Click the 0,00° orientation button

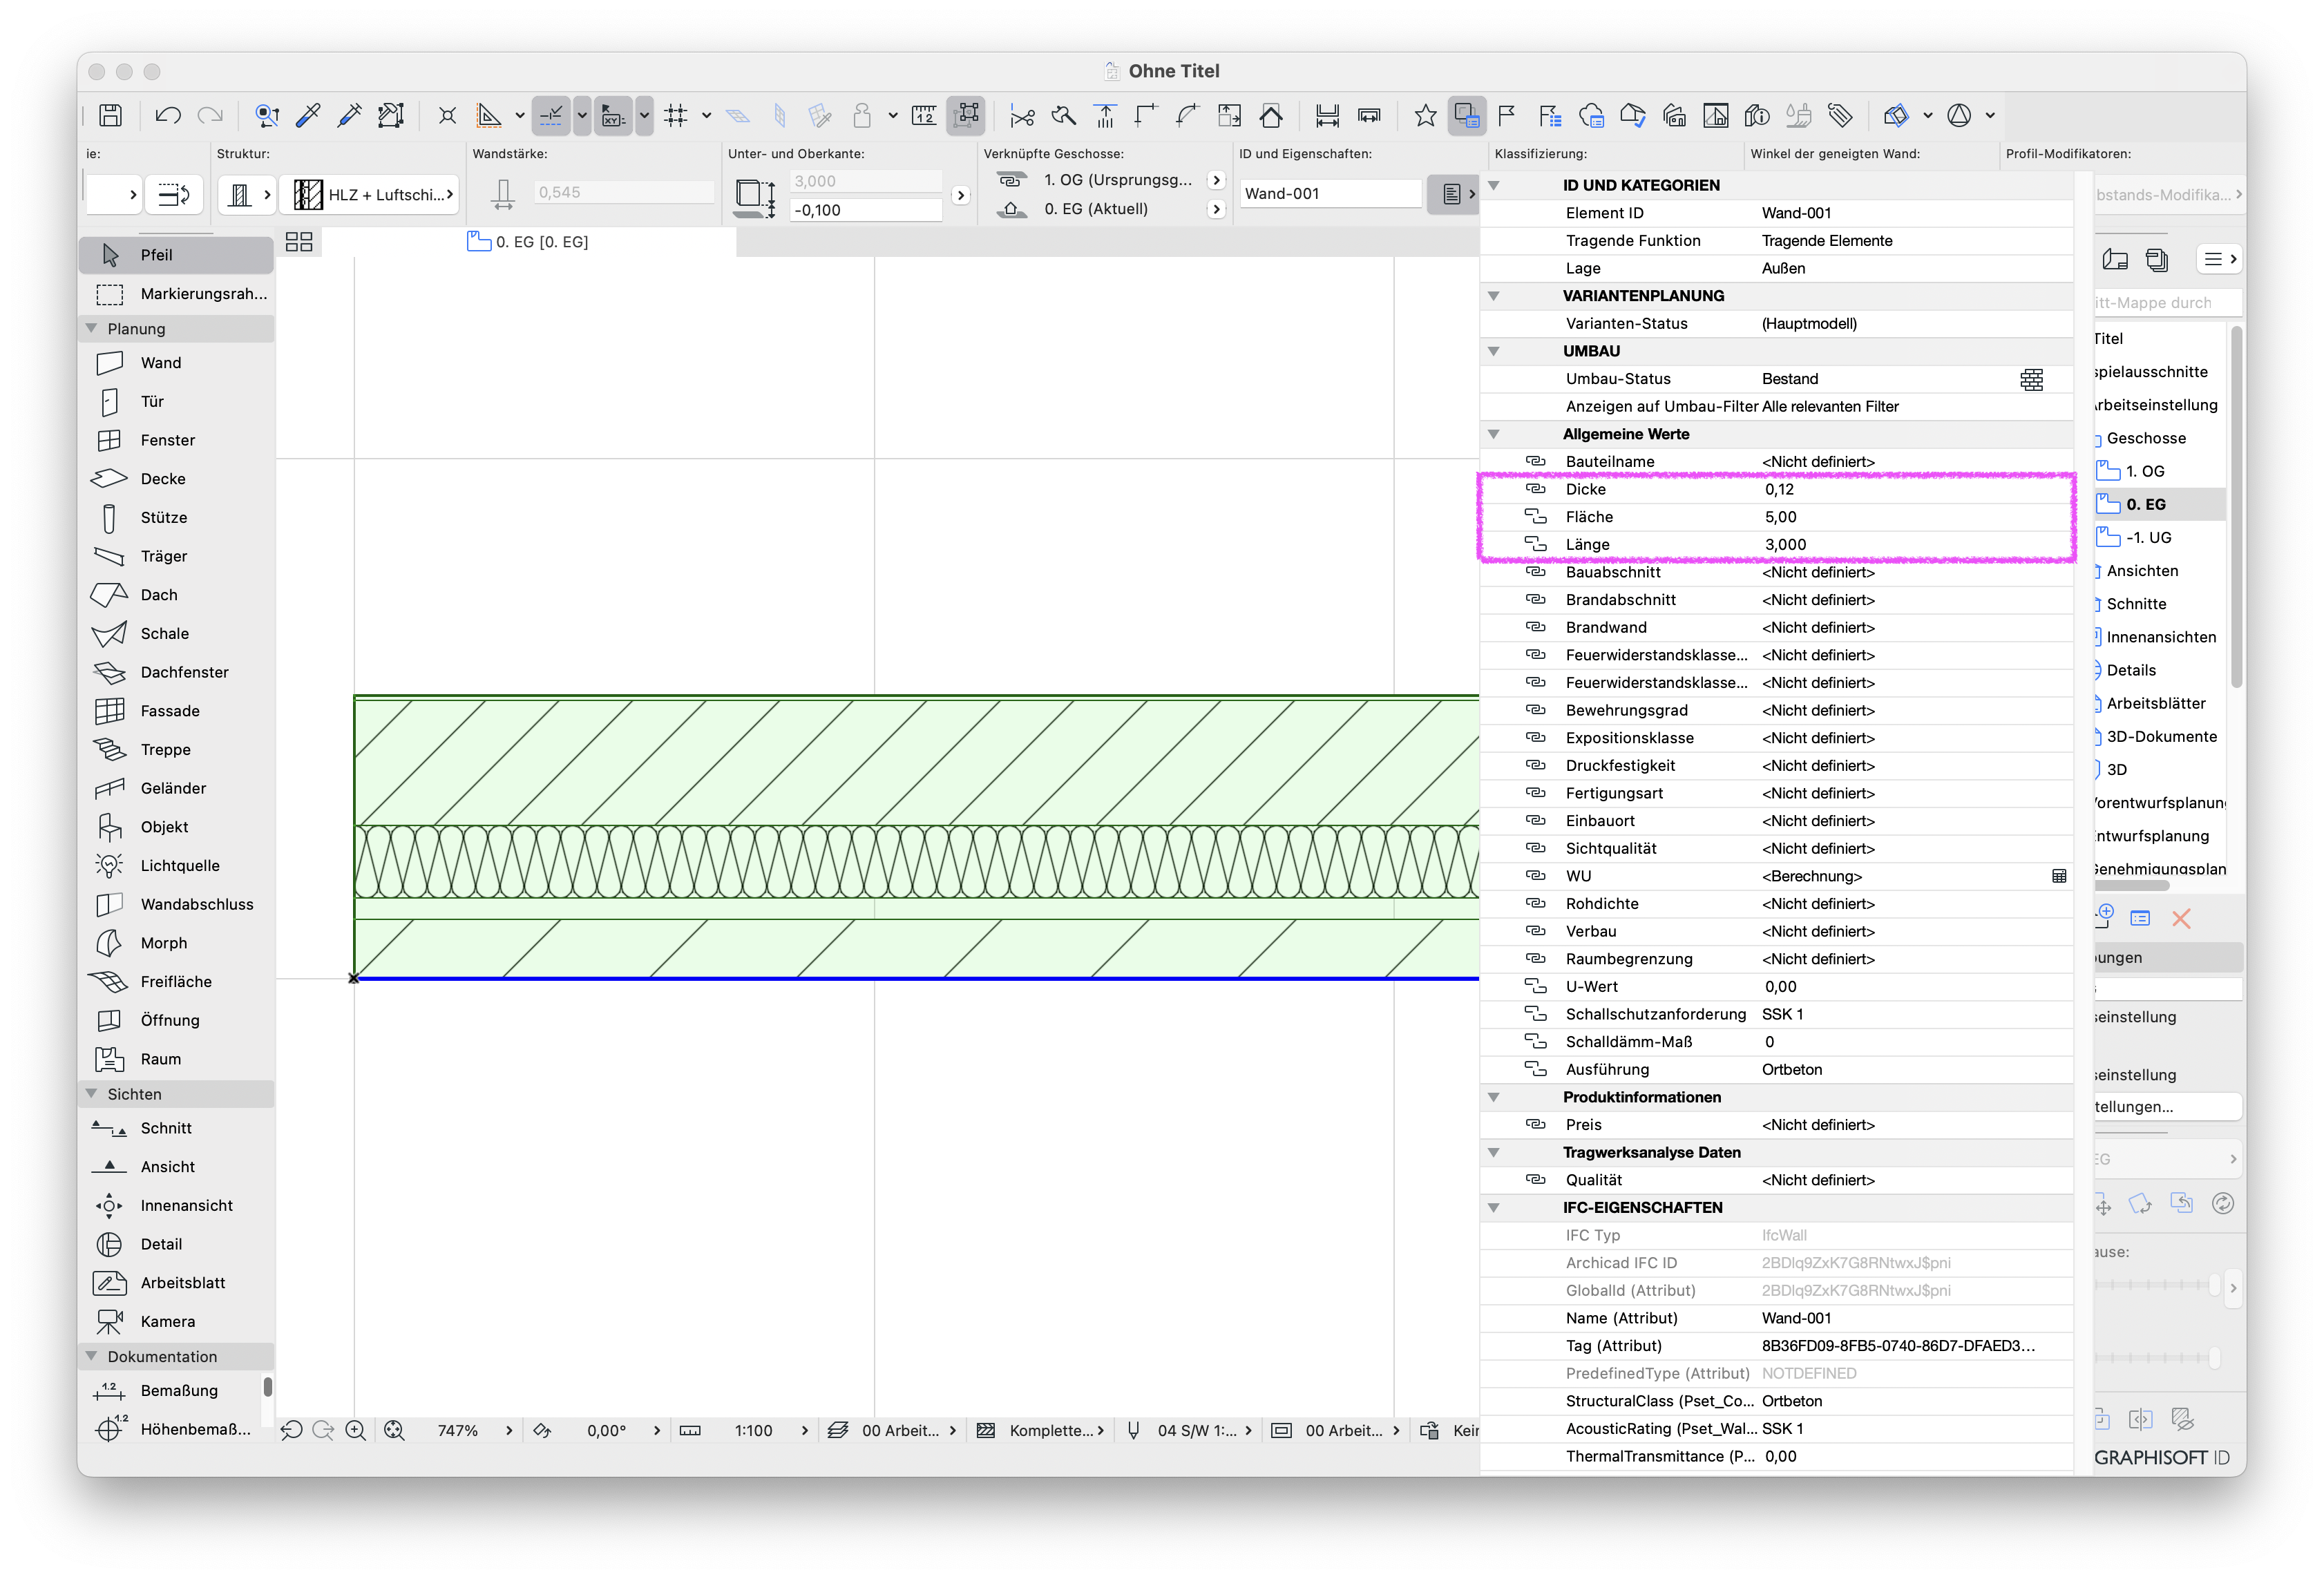(x=606, y=1431)
